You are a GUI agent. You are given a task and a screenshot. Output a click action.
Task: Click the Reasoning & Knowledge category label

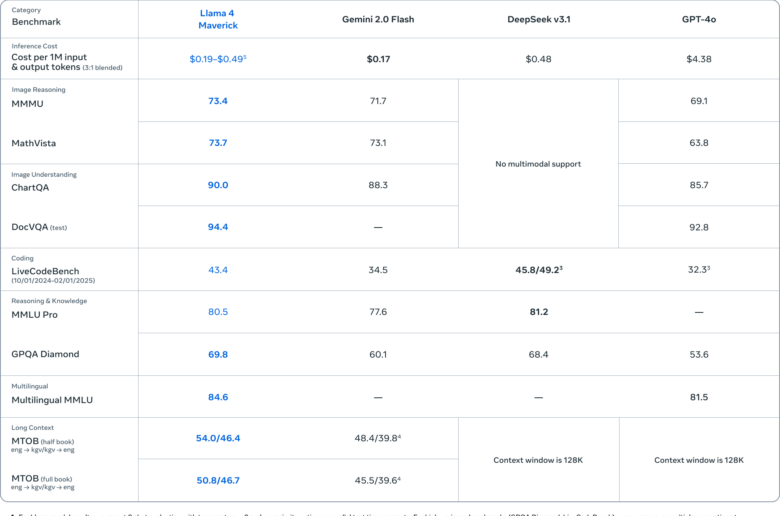pos(49,301)
